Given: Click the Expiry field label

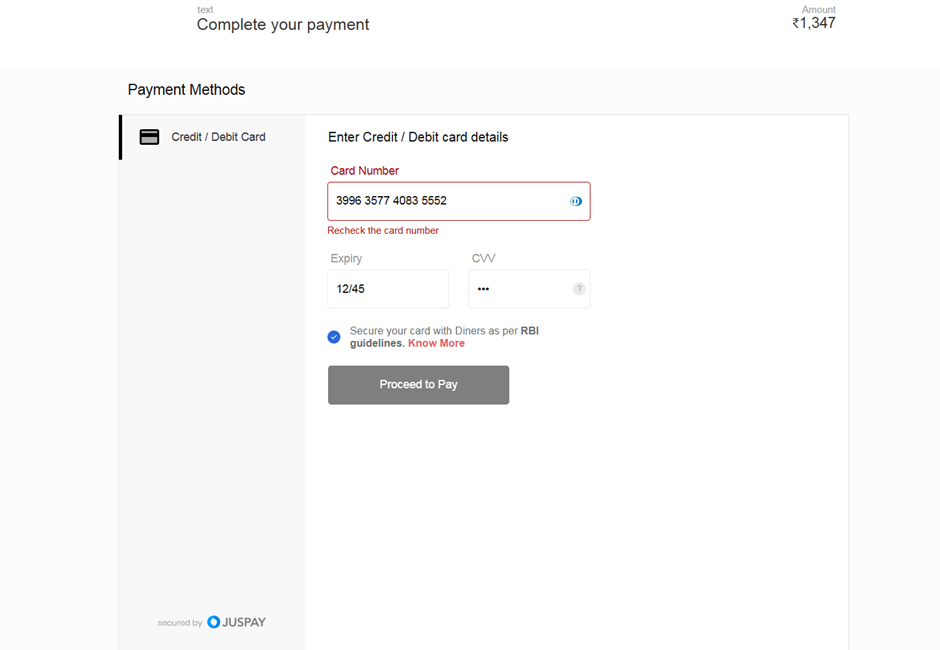Looking at the screenshot, I should point(347,258).
